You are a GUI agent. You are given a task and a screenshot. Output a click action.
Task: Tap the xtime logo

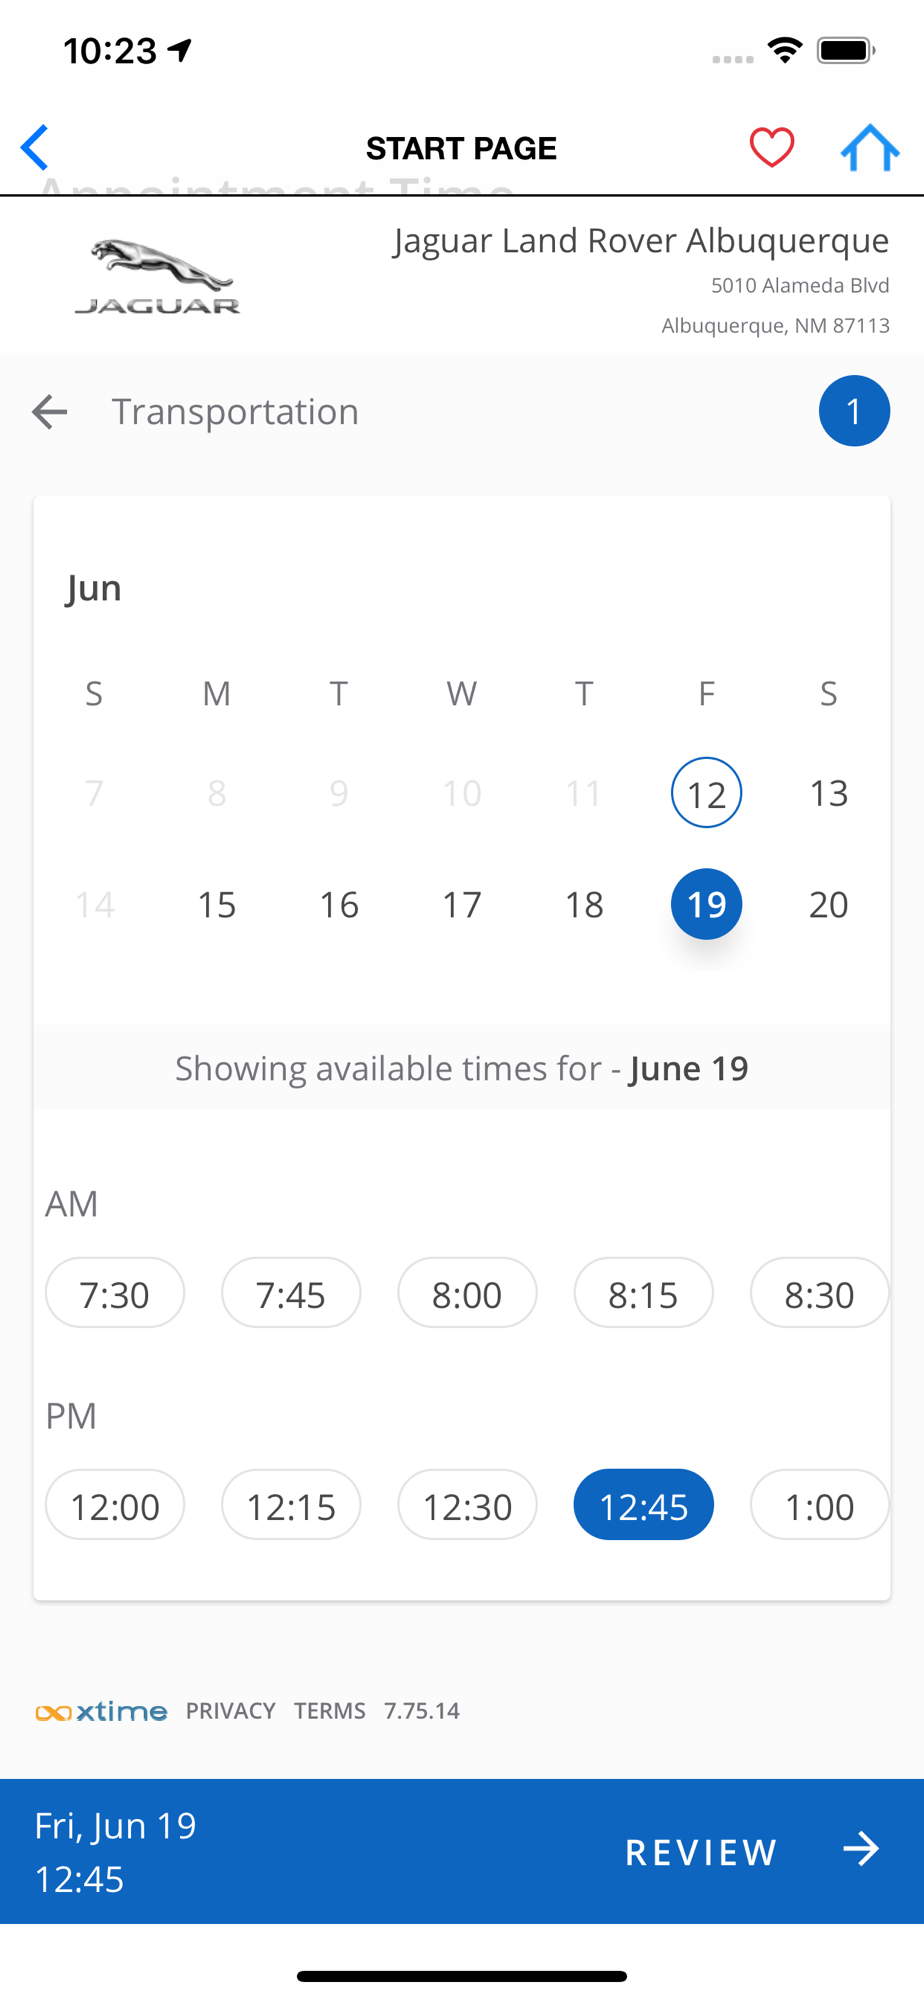101,1711
